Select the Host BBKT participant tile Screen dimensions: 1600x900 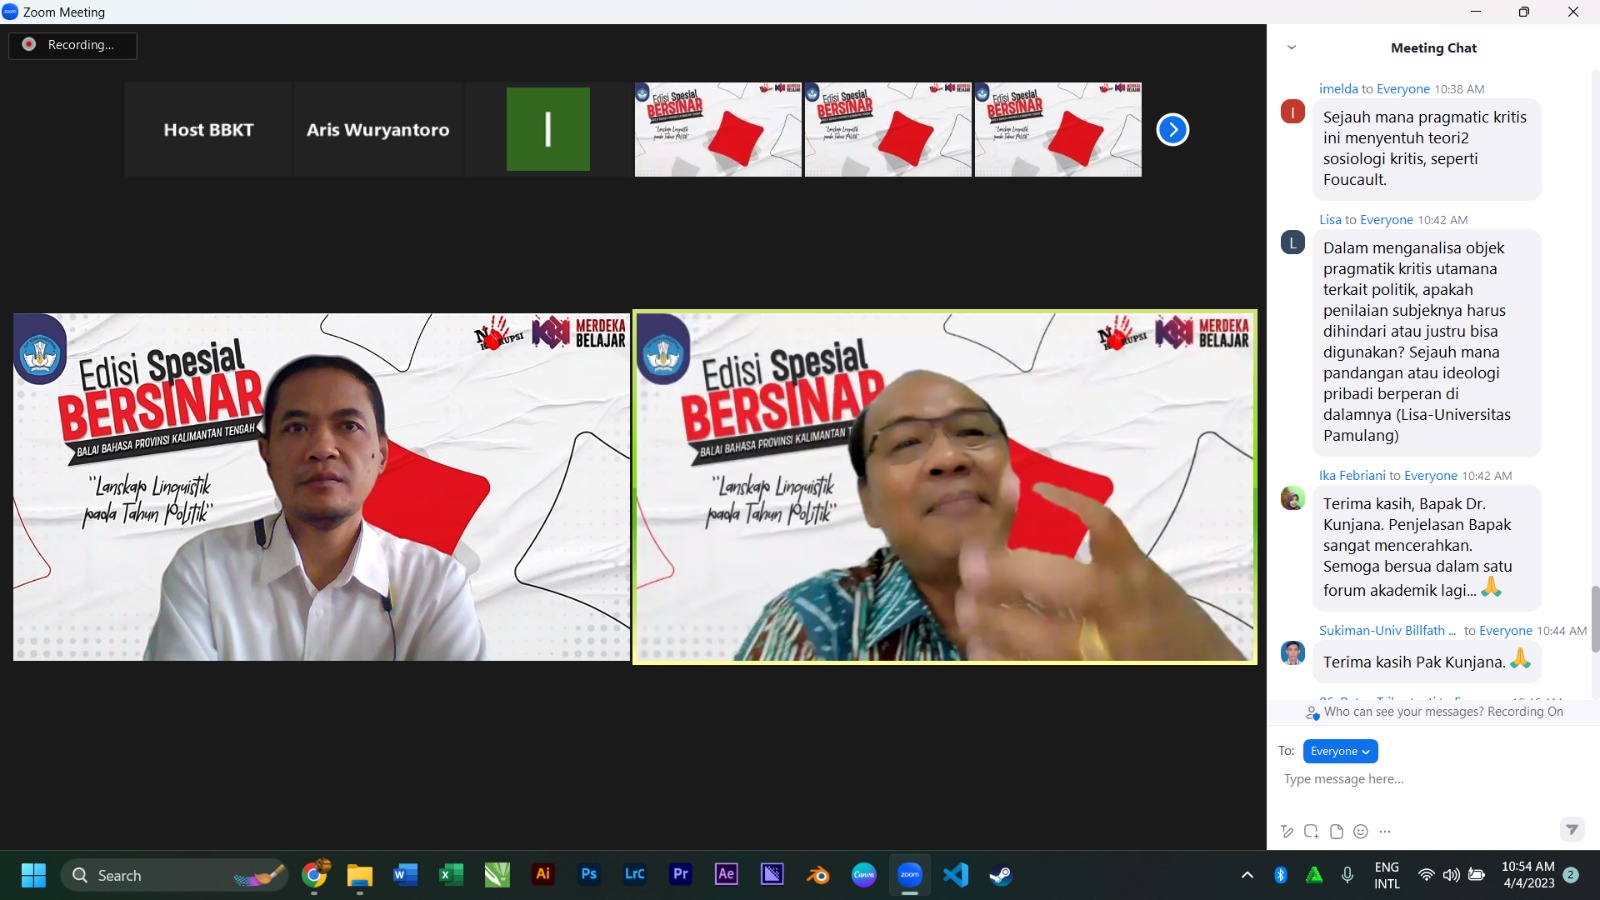tap(208, 130)
